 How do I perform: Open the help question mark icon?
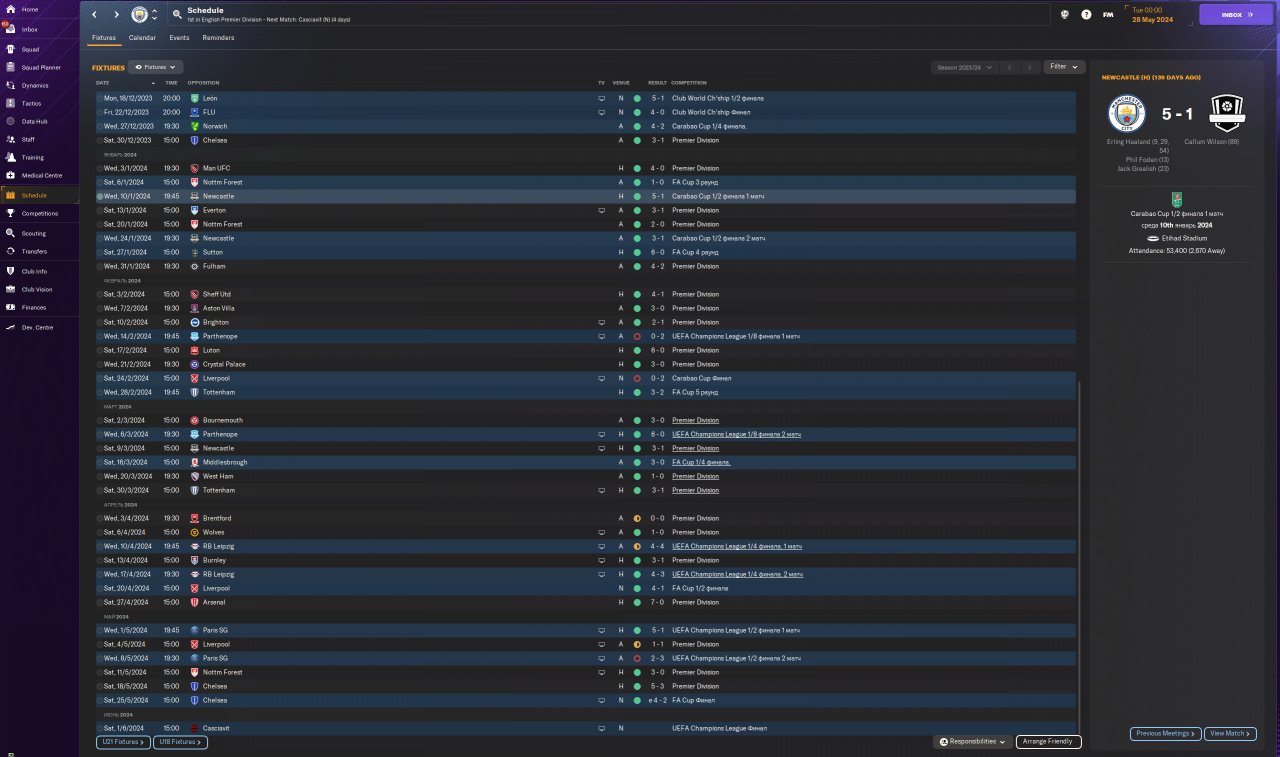point(1086,15)
